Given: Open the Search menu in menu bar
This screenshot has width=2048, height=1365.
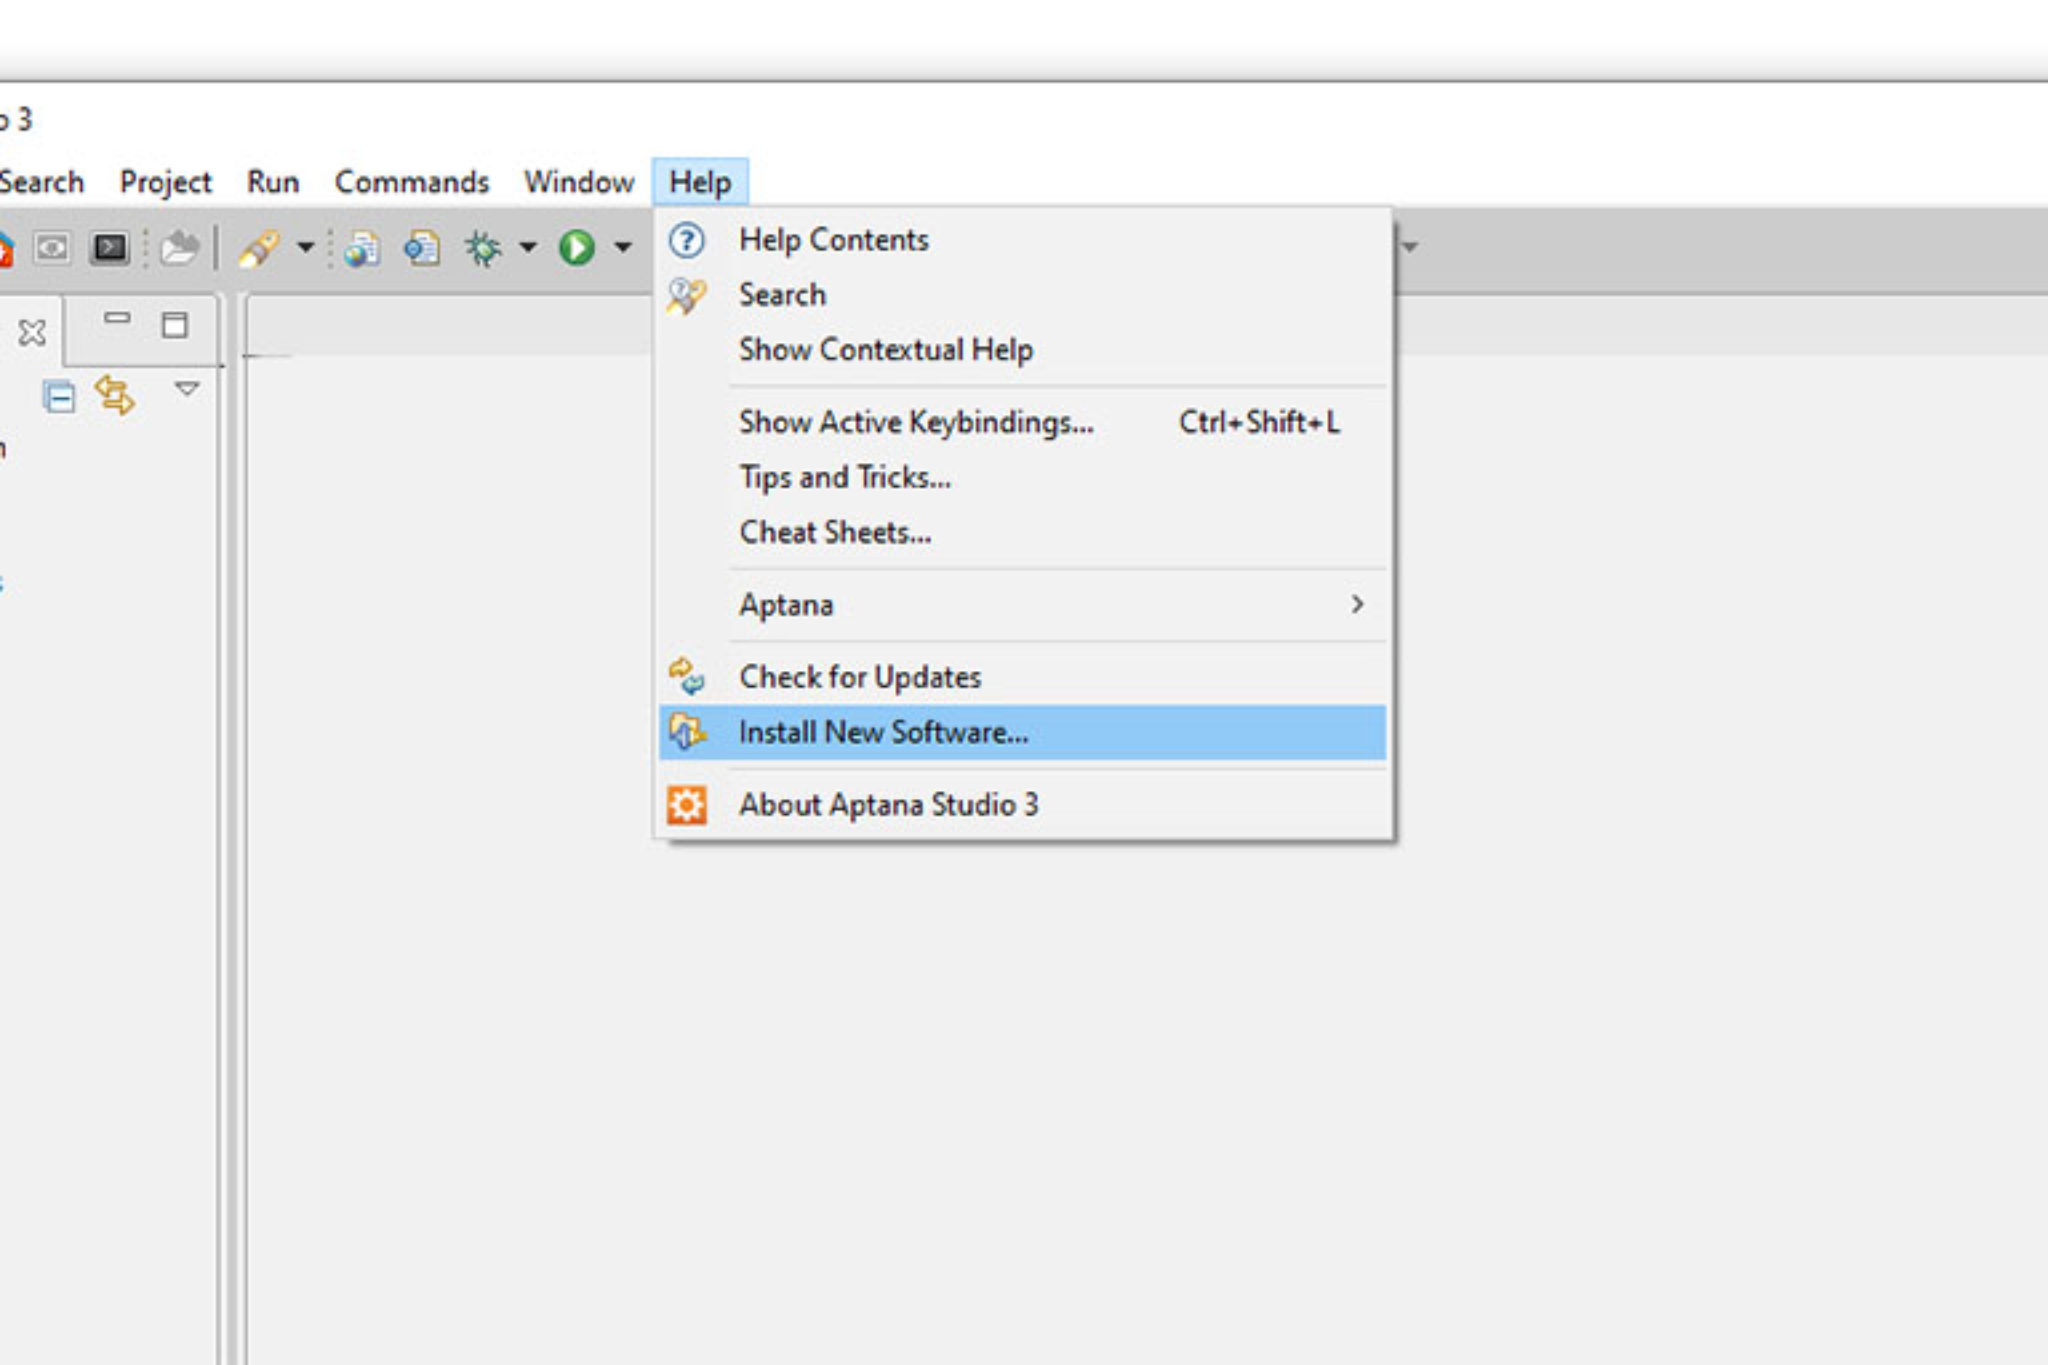Looking at the screenshot, I should (x=42, y=182).
